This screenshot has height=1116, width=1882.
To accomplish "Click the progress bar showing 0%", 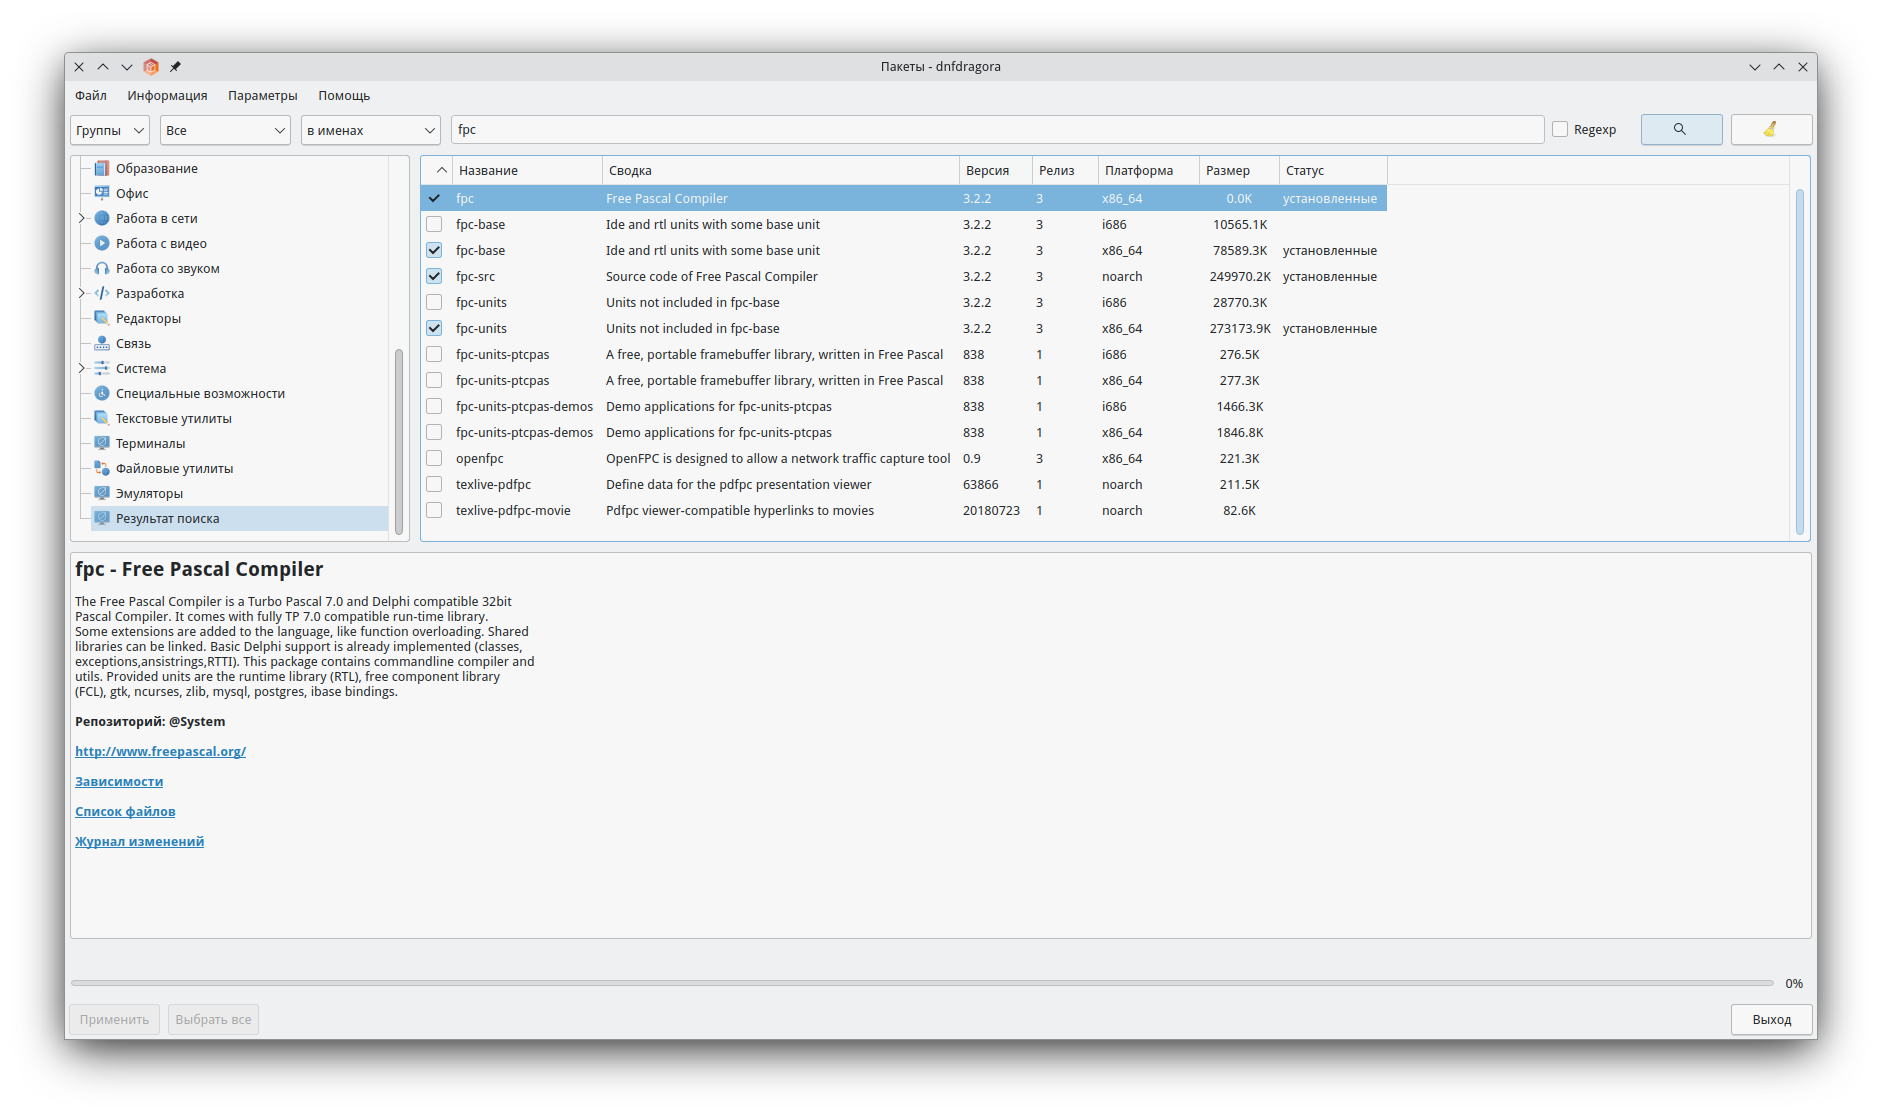I will (x=921, y=983).
